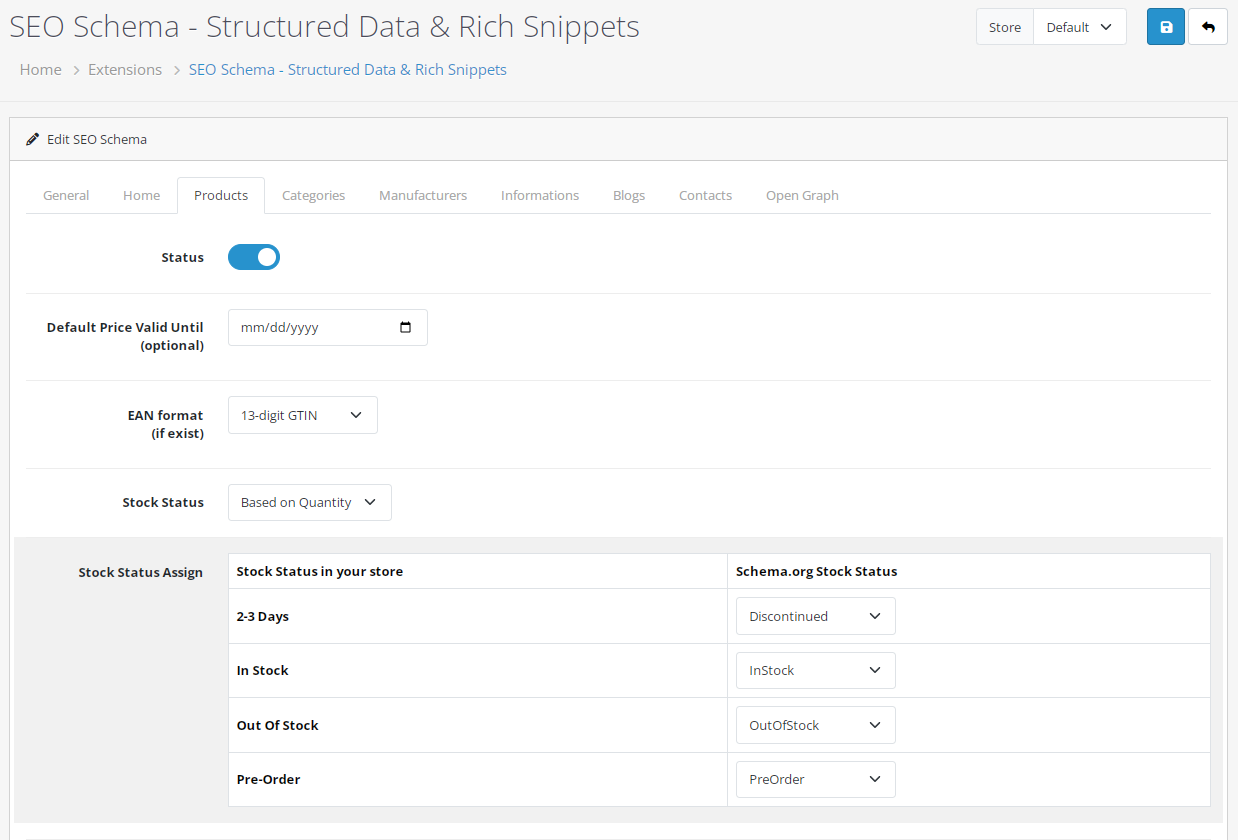Open the Informations tab

540,195
